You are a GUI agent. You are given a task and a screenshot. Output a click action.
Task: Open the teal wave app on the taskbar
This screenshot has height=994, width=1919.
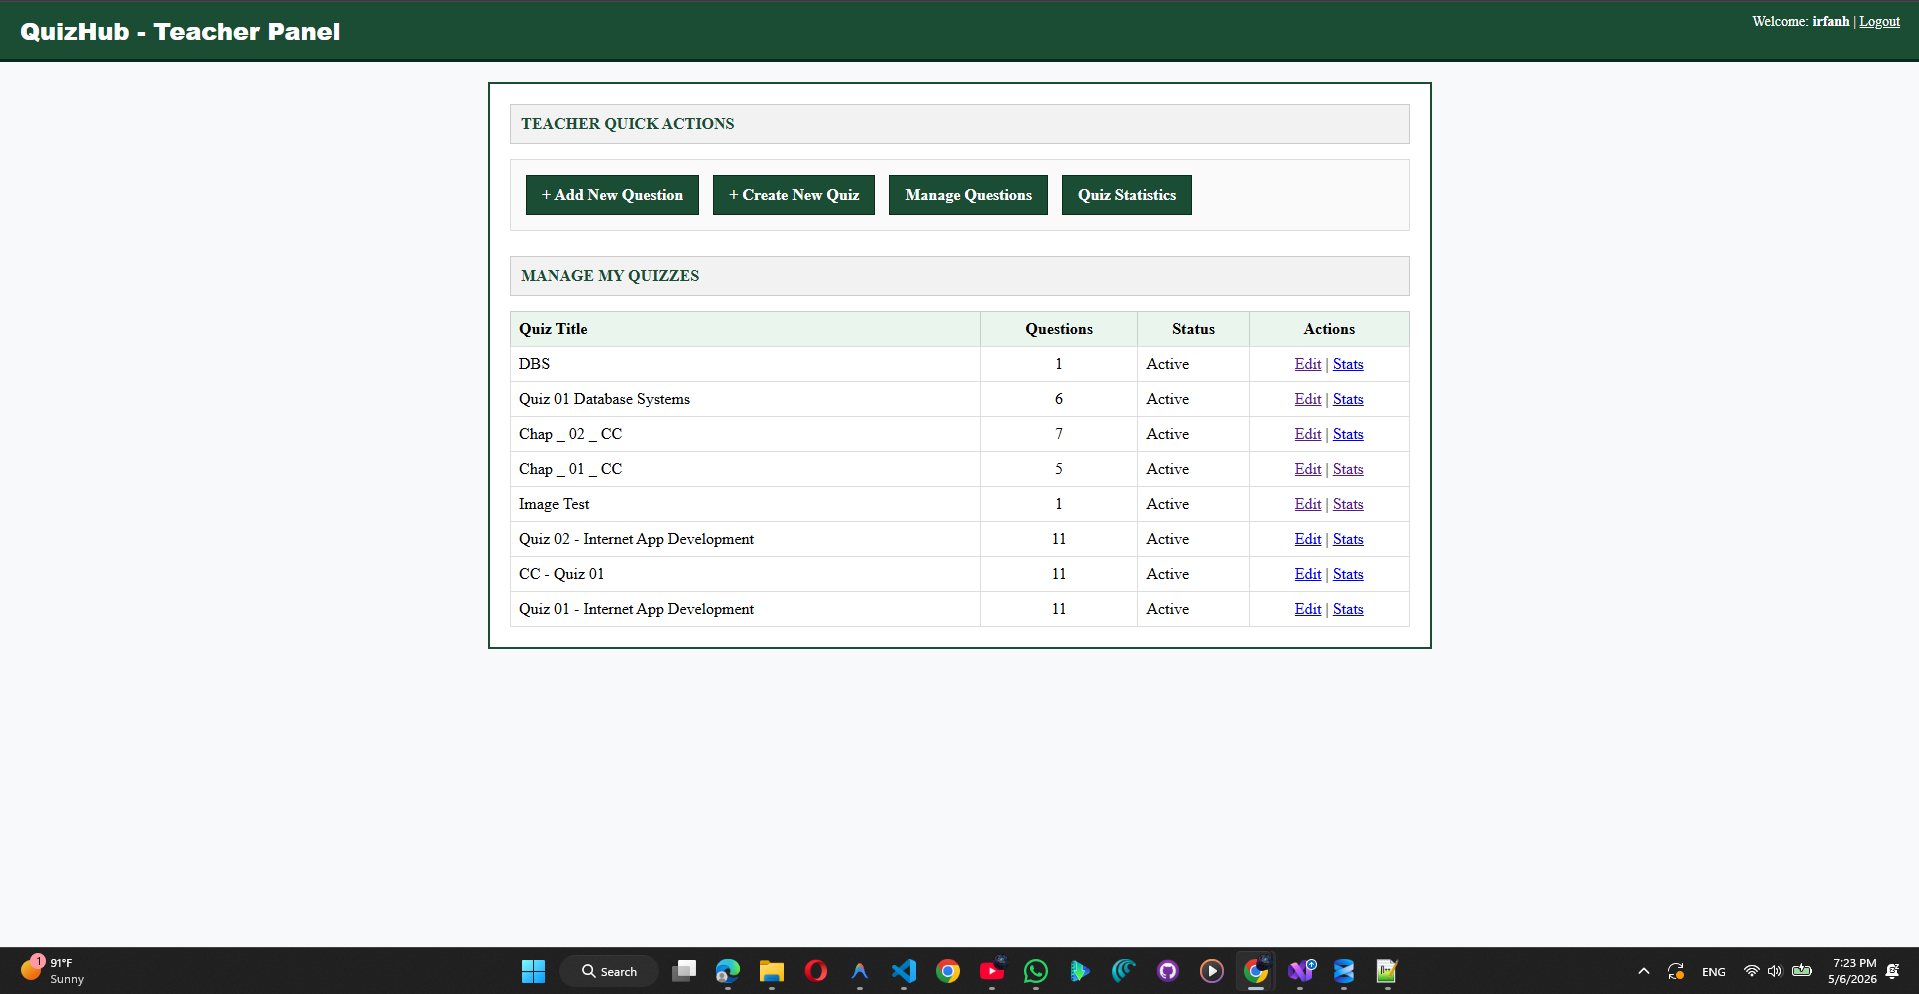pyautogui.click(x=1124, y=971)
